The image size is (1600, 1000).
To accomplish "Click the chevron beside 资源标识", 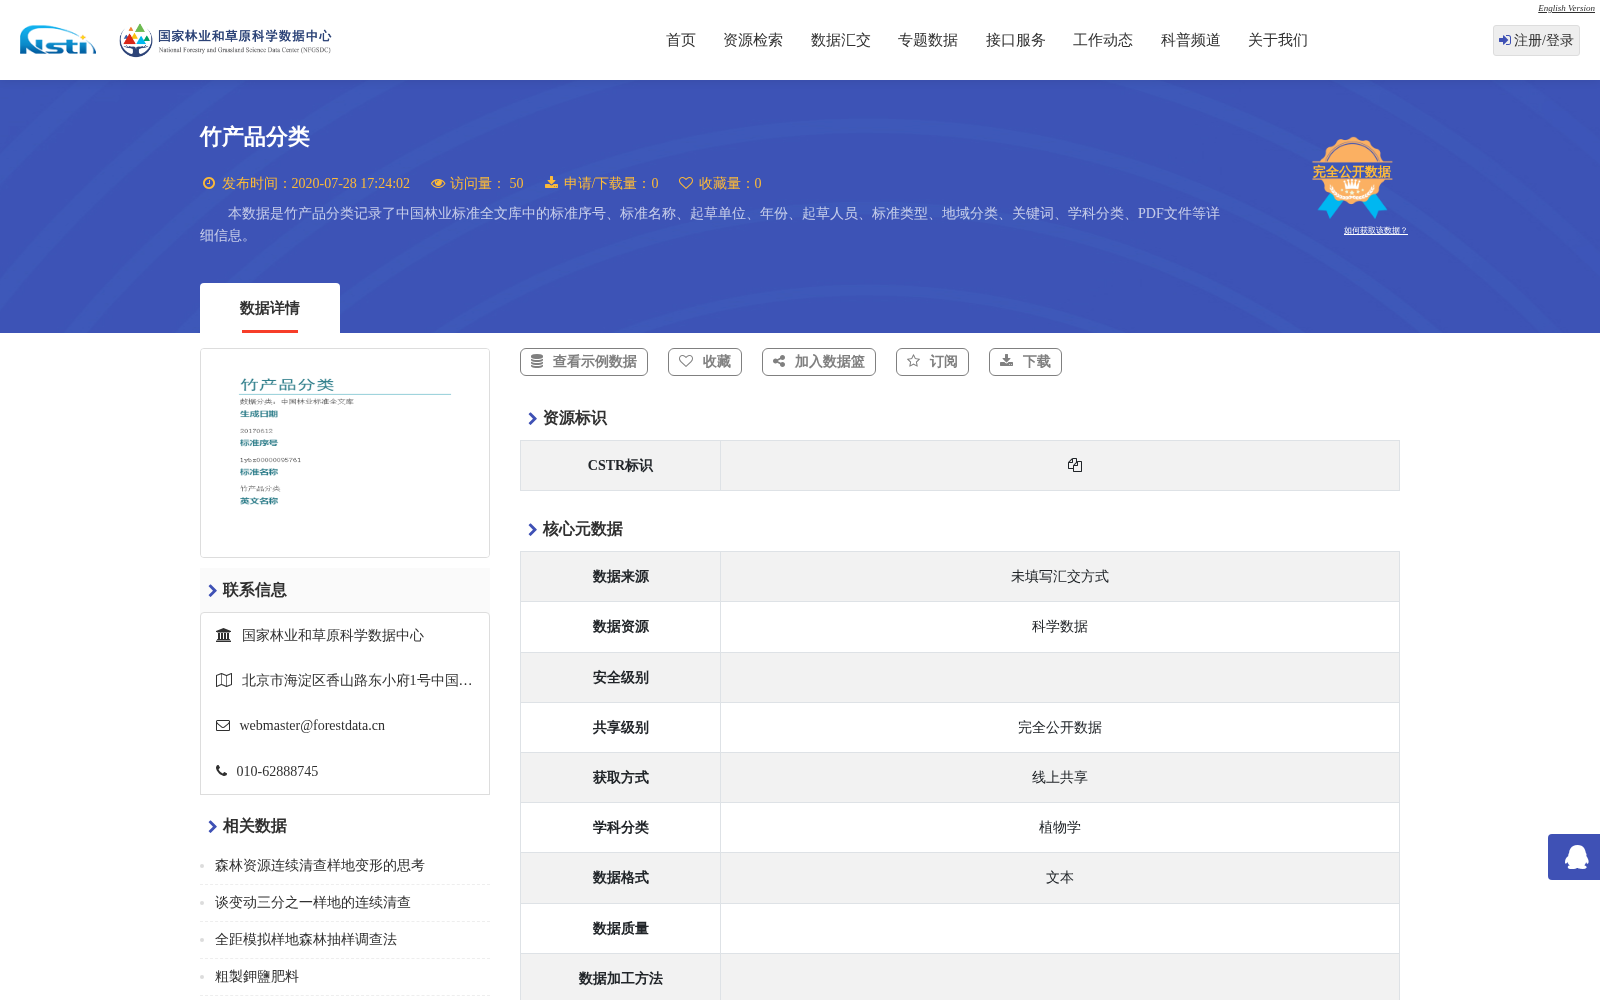I will coord(532,419).
